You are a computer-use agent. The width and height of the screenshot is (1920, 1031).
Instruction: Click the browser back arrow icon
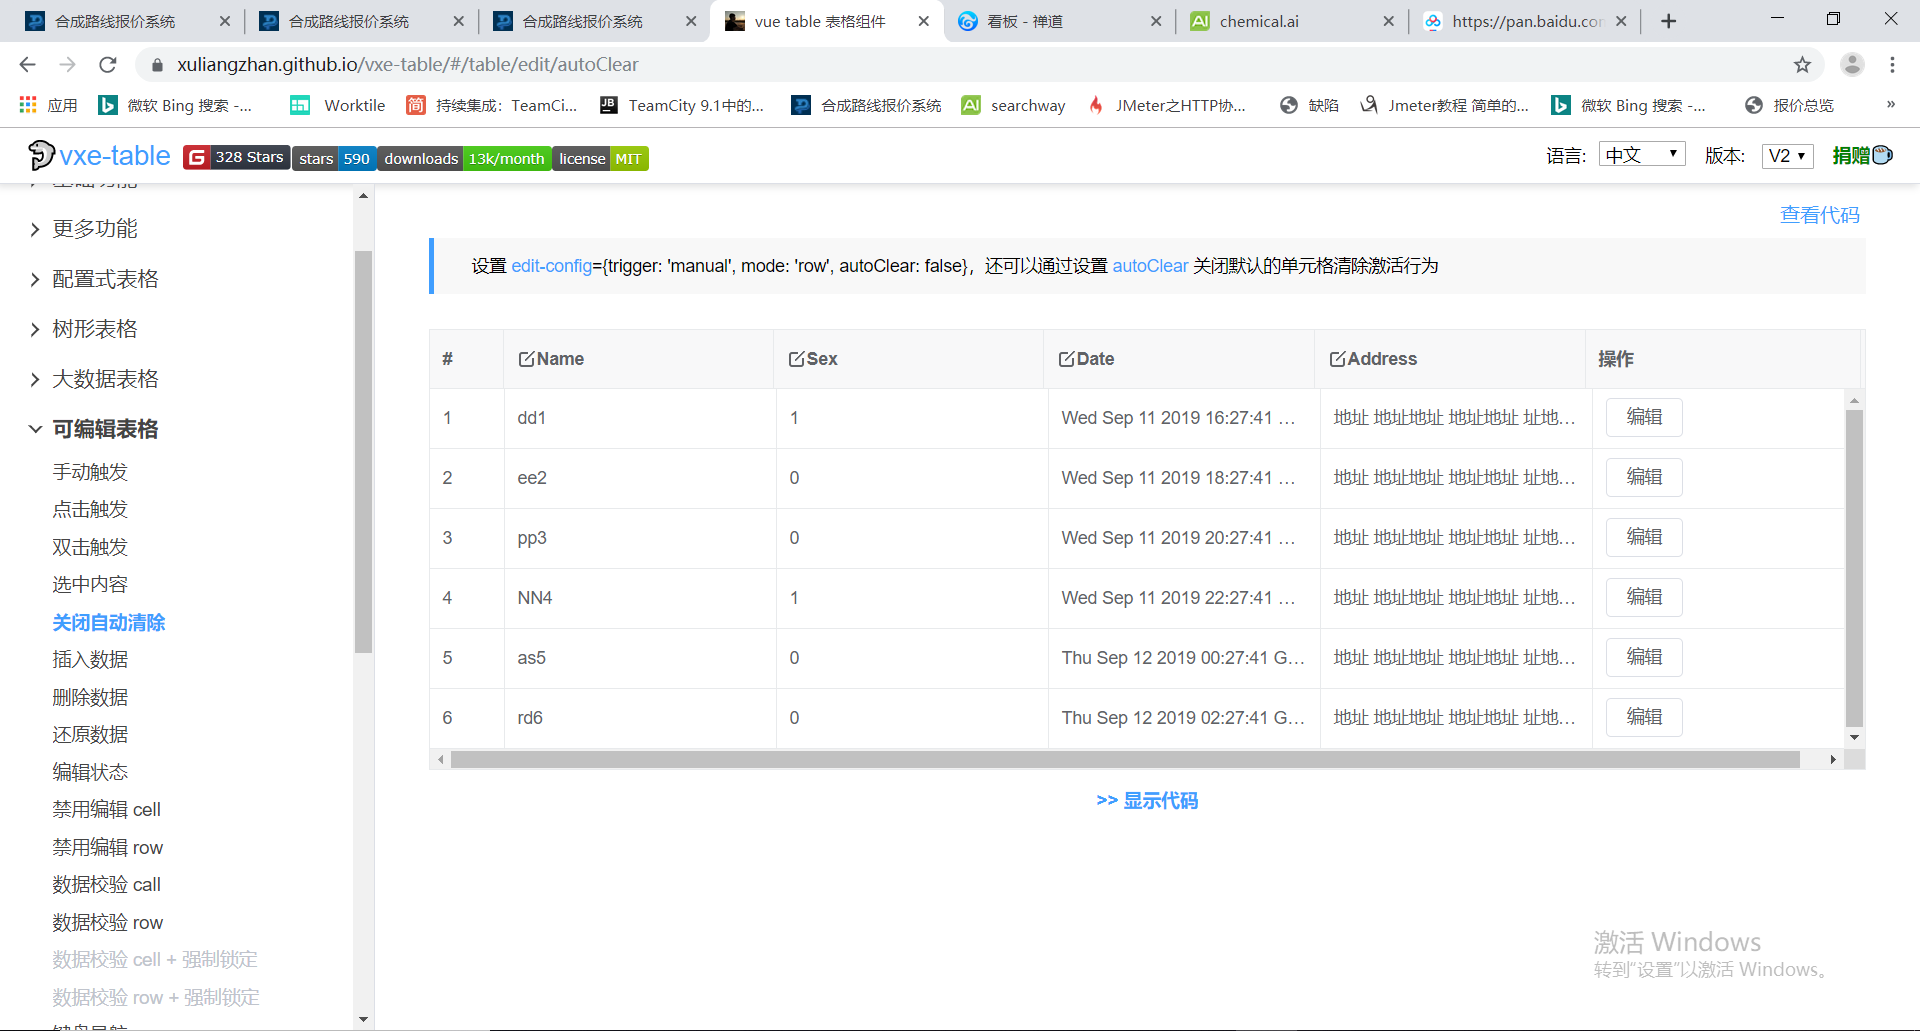click(27, 65)
